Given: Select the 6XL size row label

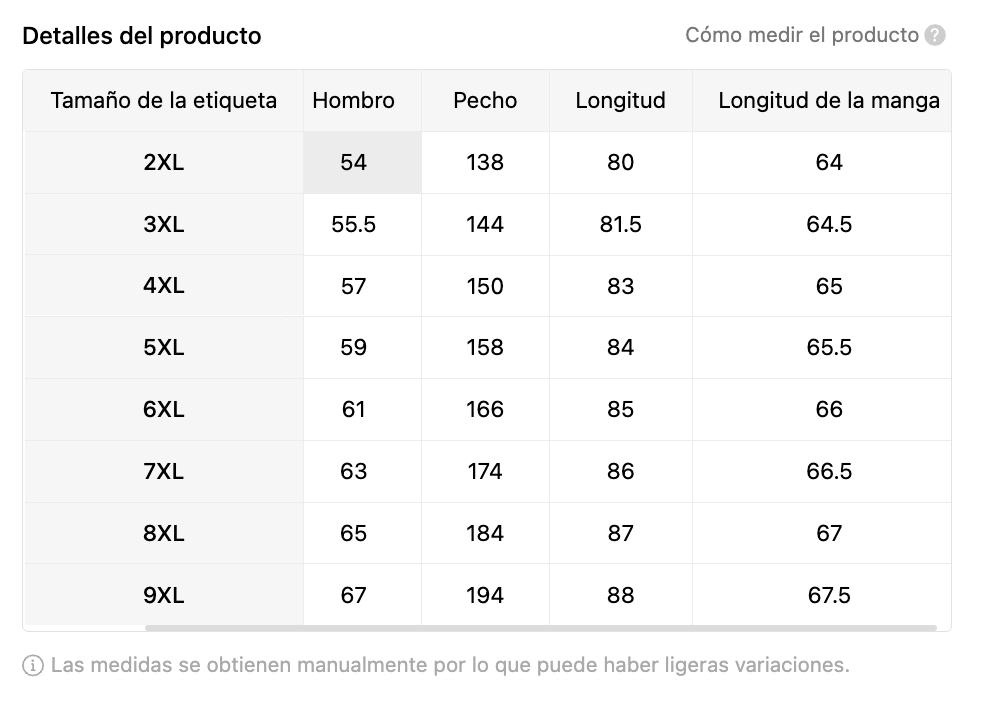Looking at the screenshot, I should tap(163, 409).
